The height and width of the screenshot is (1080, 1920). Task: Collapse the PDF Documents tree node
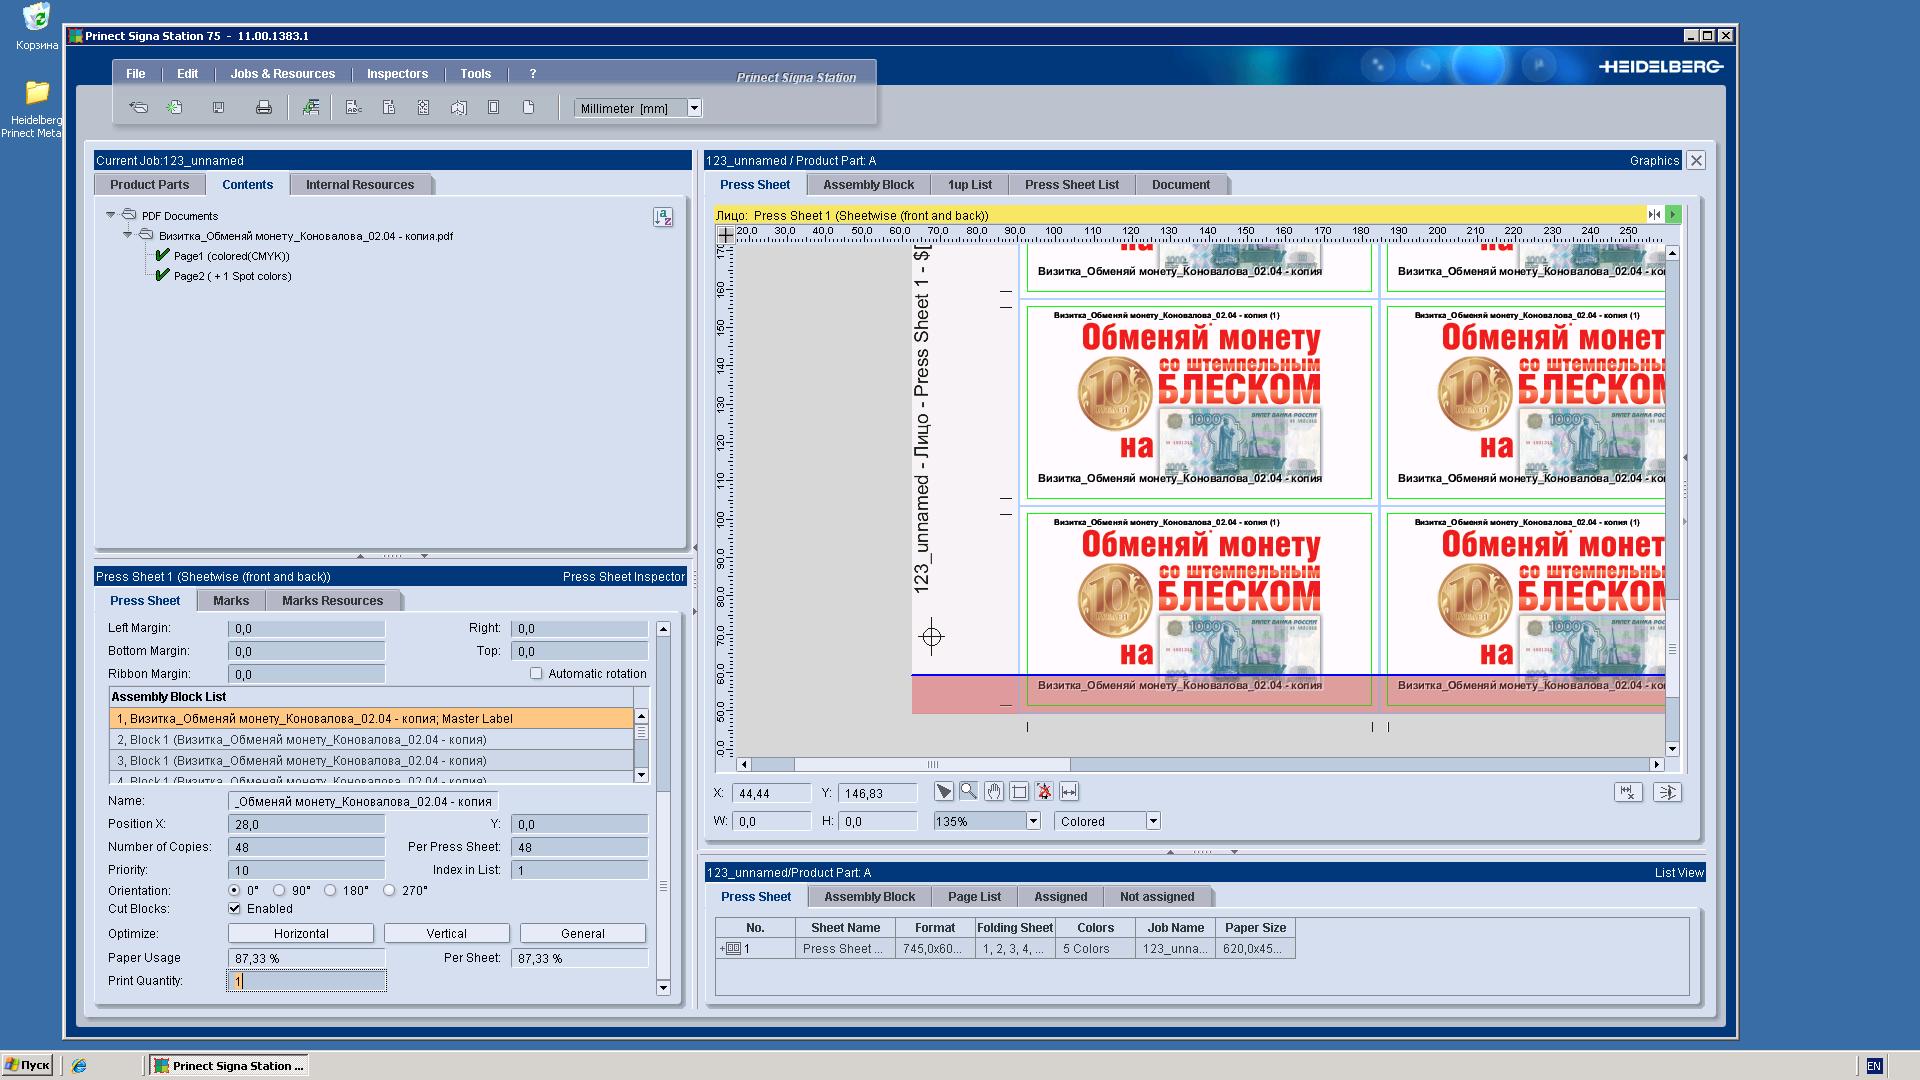tap(110, 215)
